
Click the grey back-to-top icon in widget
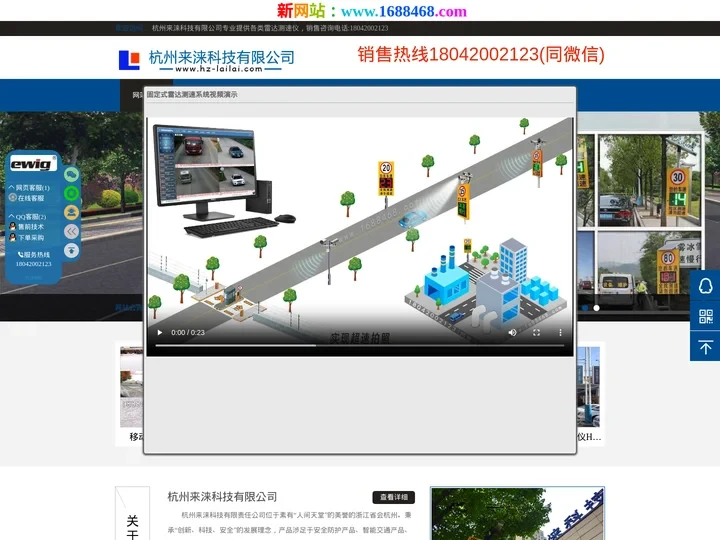coord(71,250)
